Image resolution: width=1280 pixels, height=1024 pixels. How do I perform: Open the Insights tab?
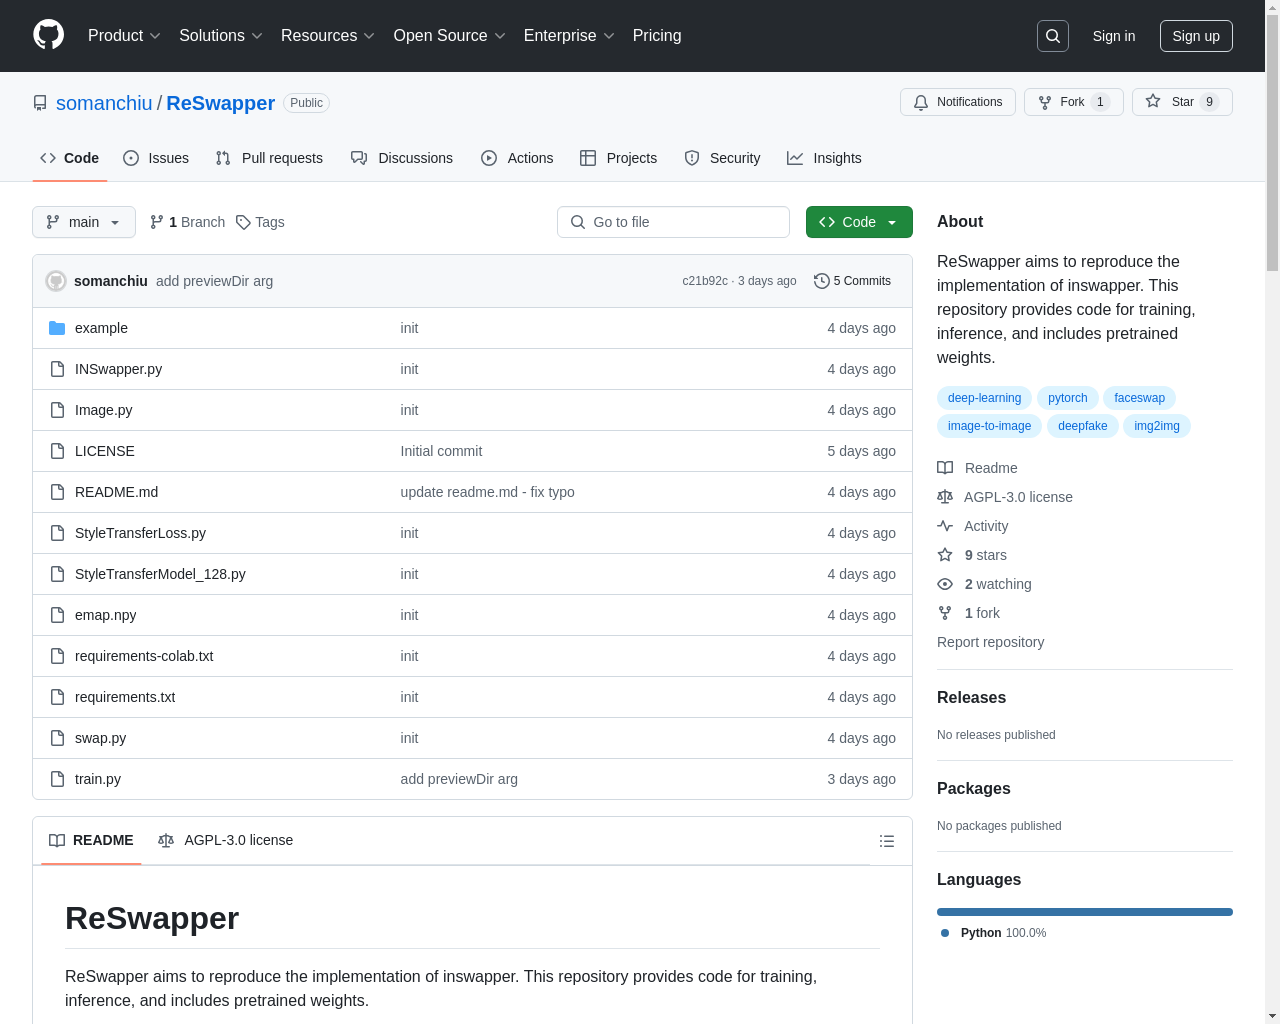[x=824, y=158]
